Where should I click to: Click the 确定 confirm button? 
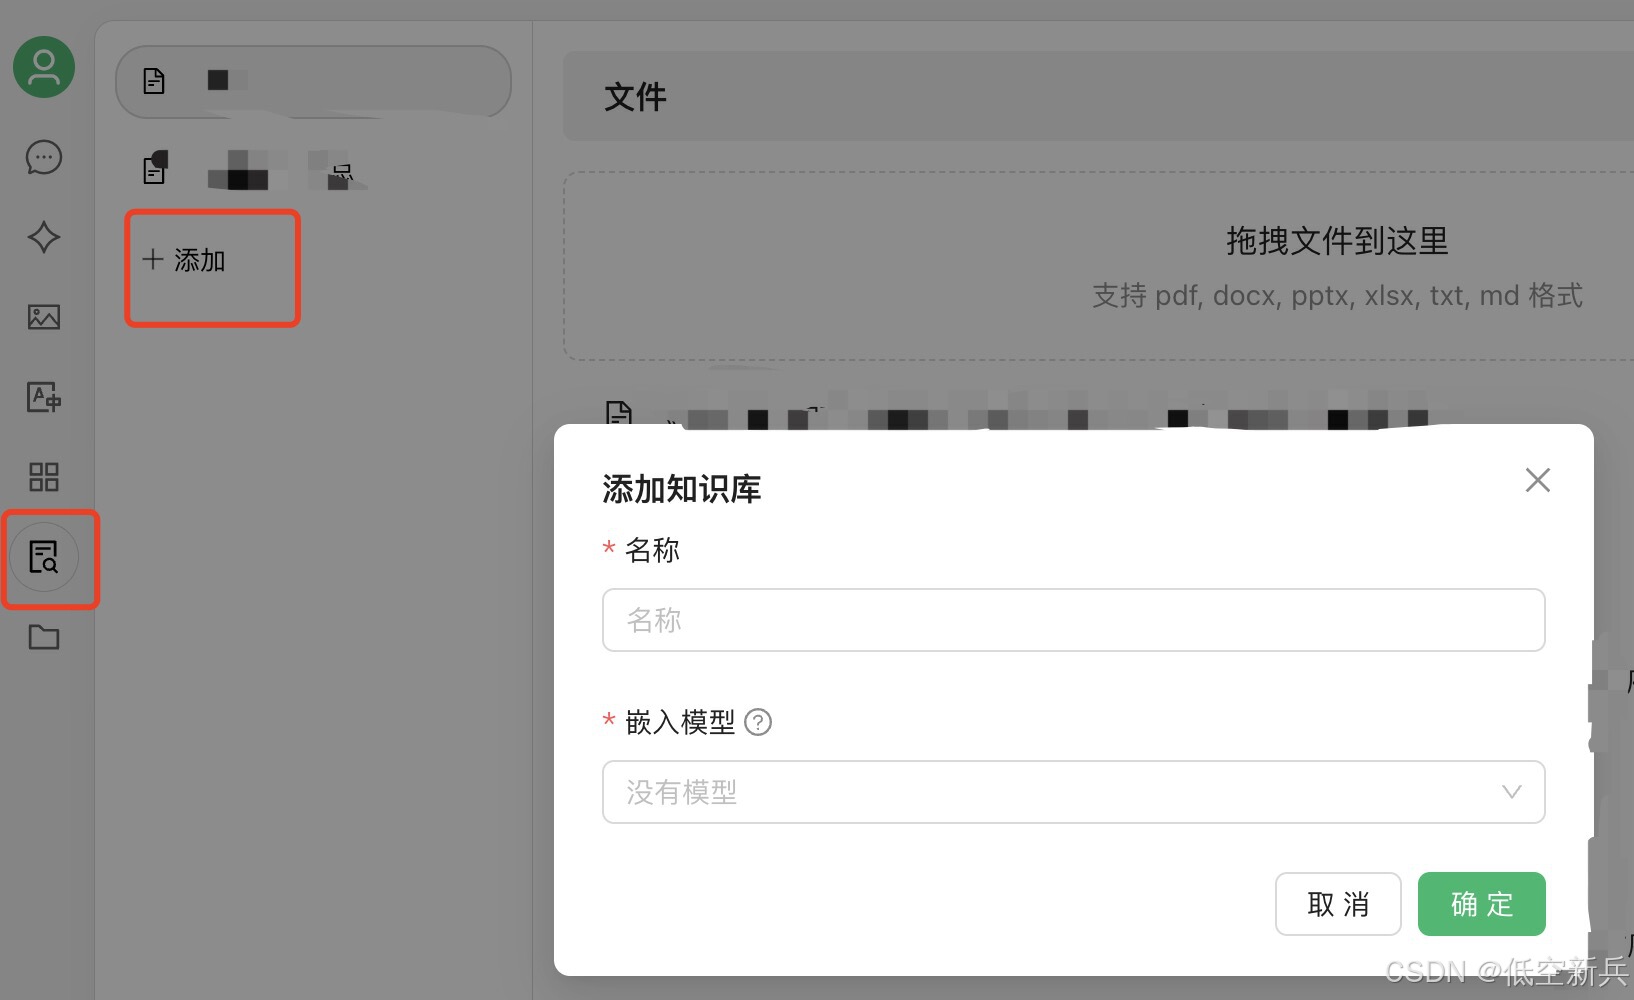[x=1481, y=904]
